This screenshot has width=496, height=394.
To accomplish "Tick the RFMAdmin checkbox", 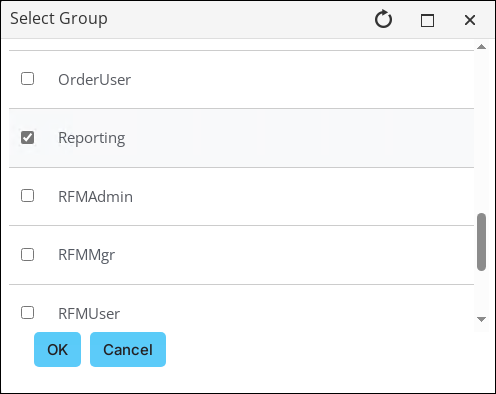I will (x=27, y=196).
